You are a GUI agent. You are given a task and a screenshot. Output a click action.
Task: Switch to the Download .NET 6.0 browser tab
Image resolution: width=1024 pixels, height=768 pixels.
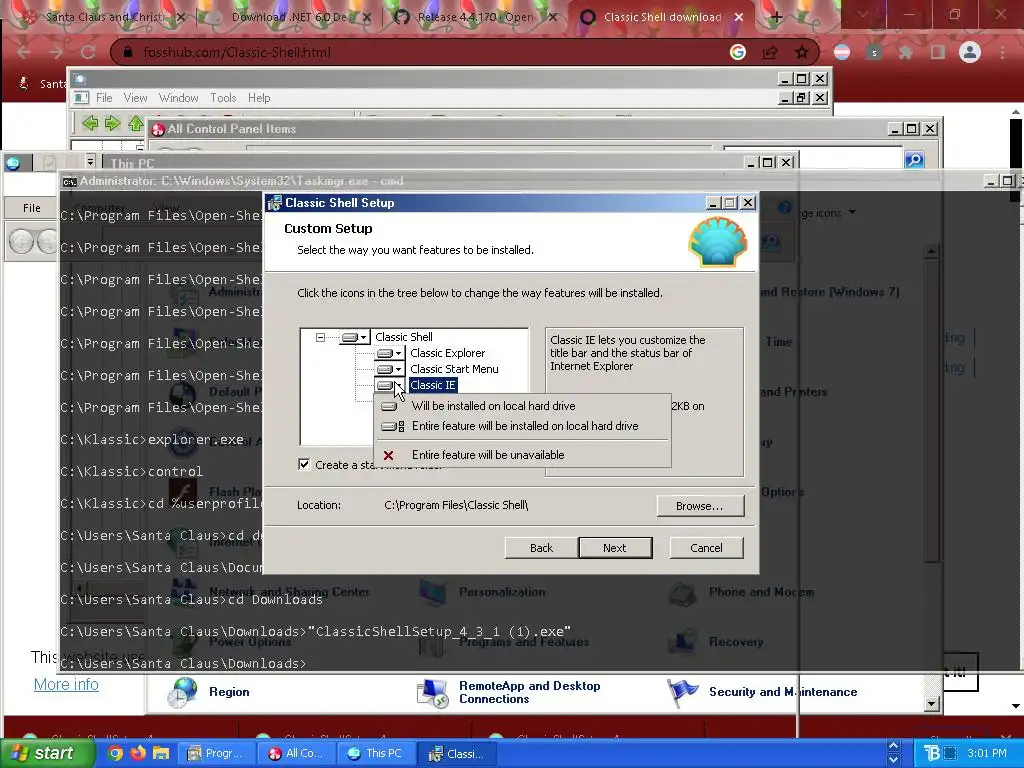tap(292, 18)
